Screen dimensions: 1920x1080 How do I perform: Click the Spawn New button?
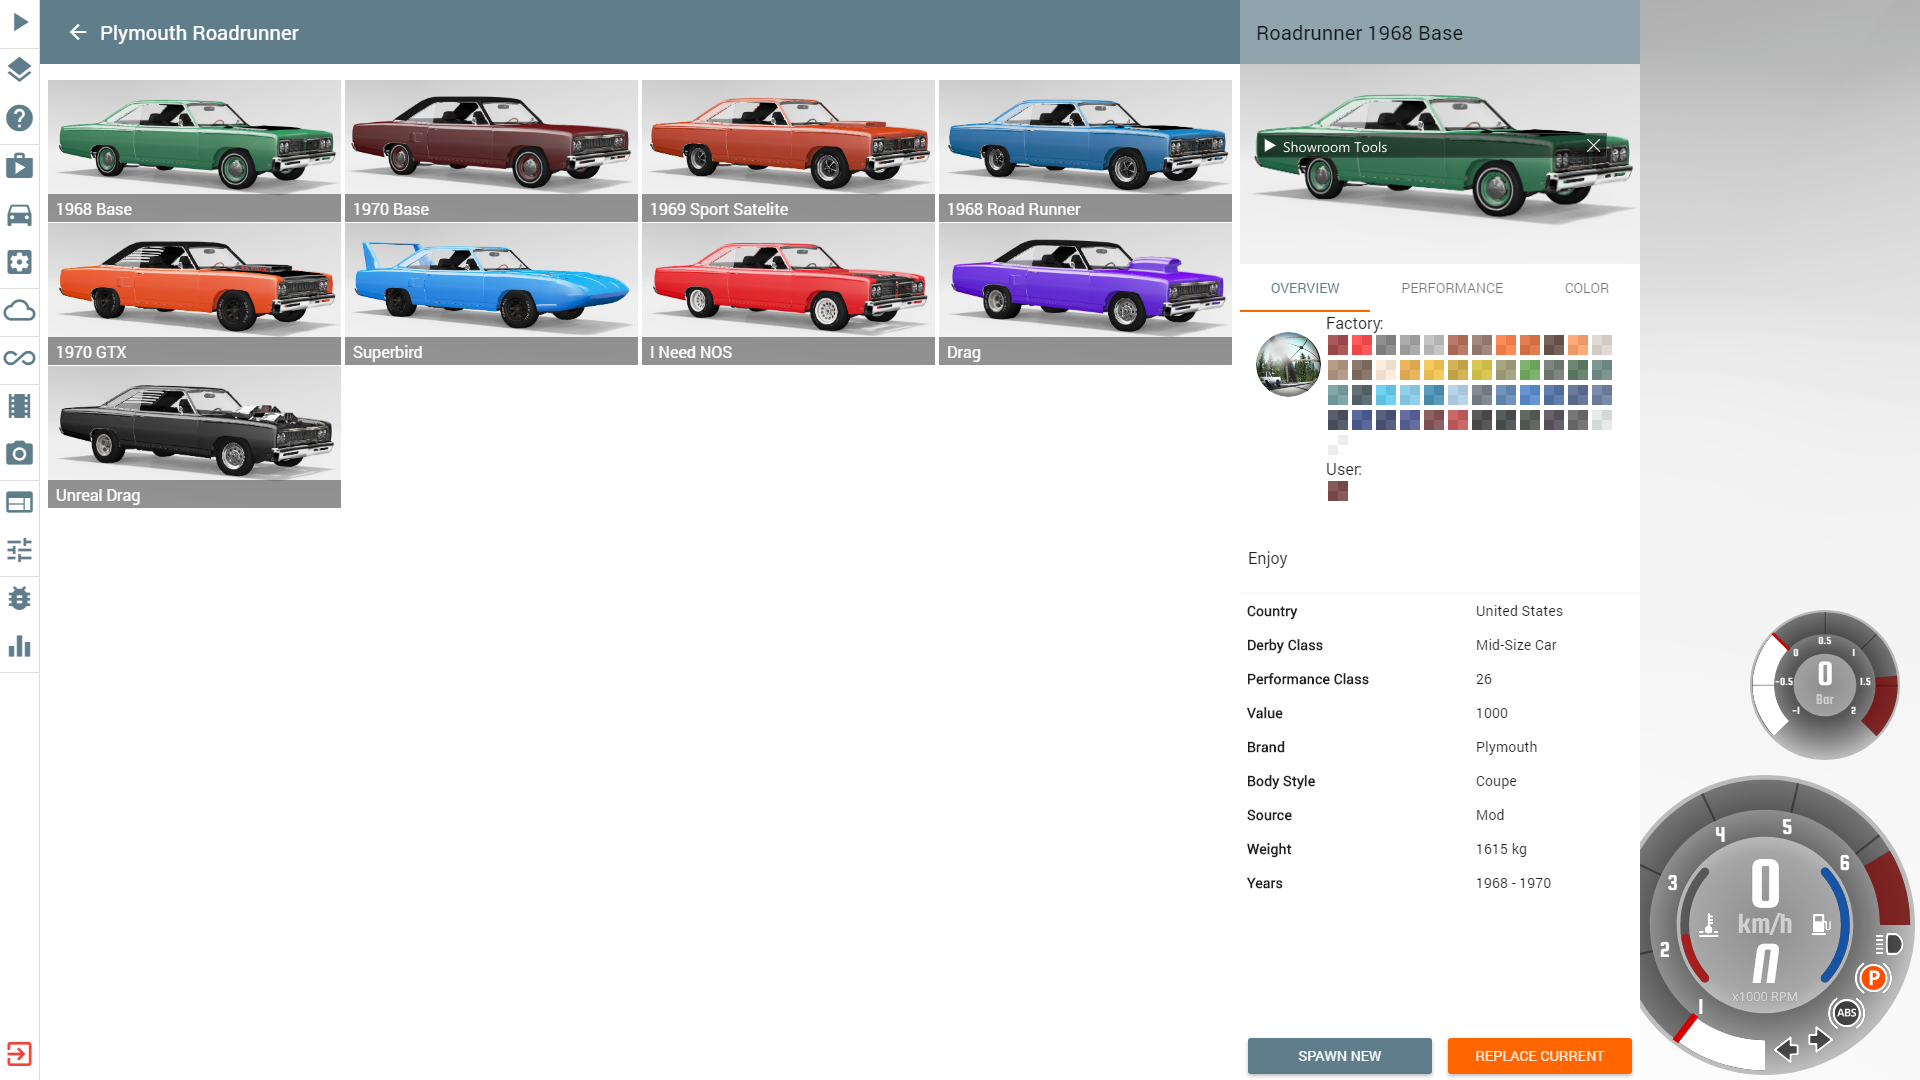1339,1056
